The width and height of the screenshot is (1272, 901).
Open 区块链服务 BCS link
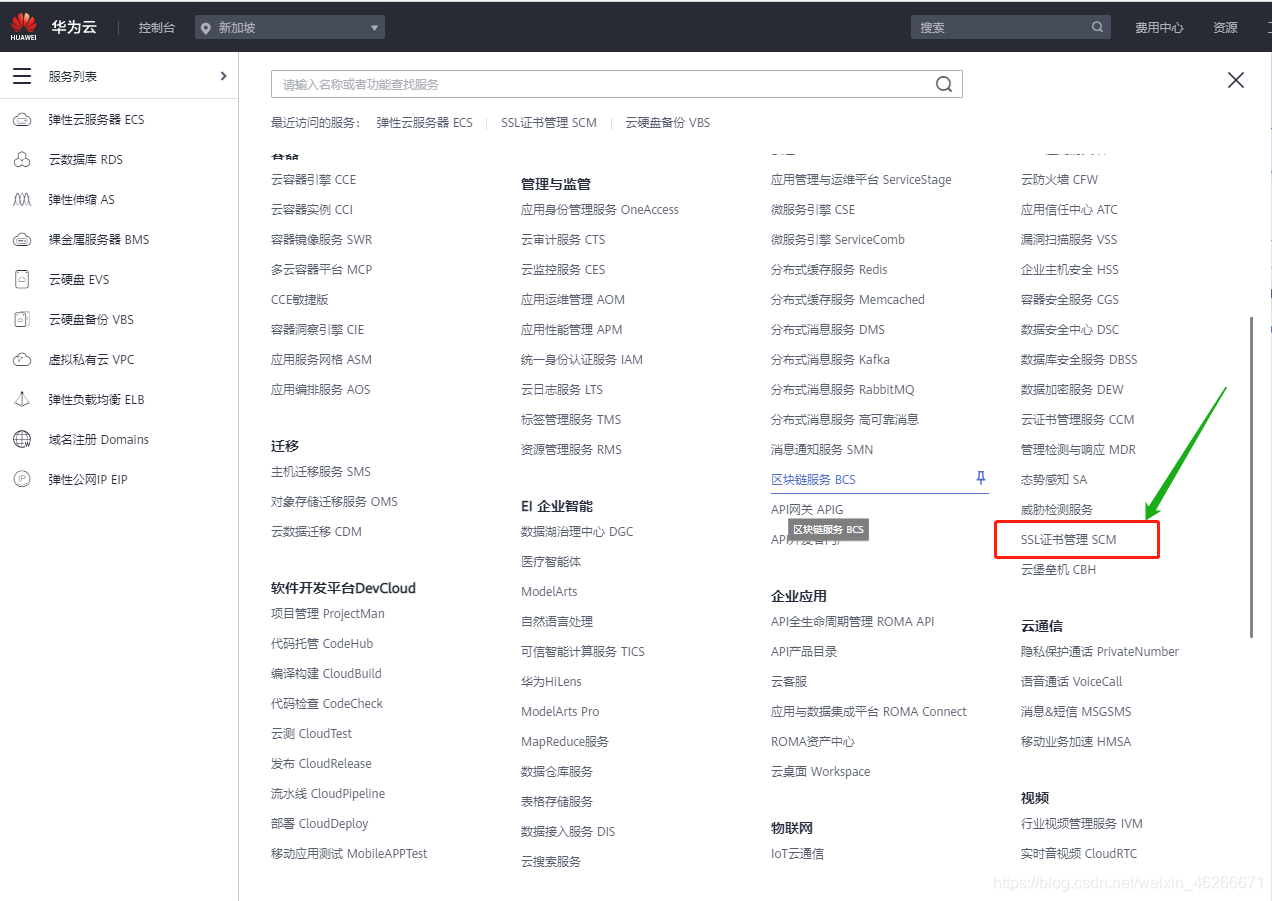click(x=813, y=480)
